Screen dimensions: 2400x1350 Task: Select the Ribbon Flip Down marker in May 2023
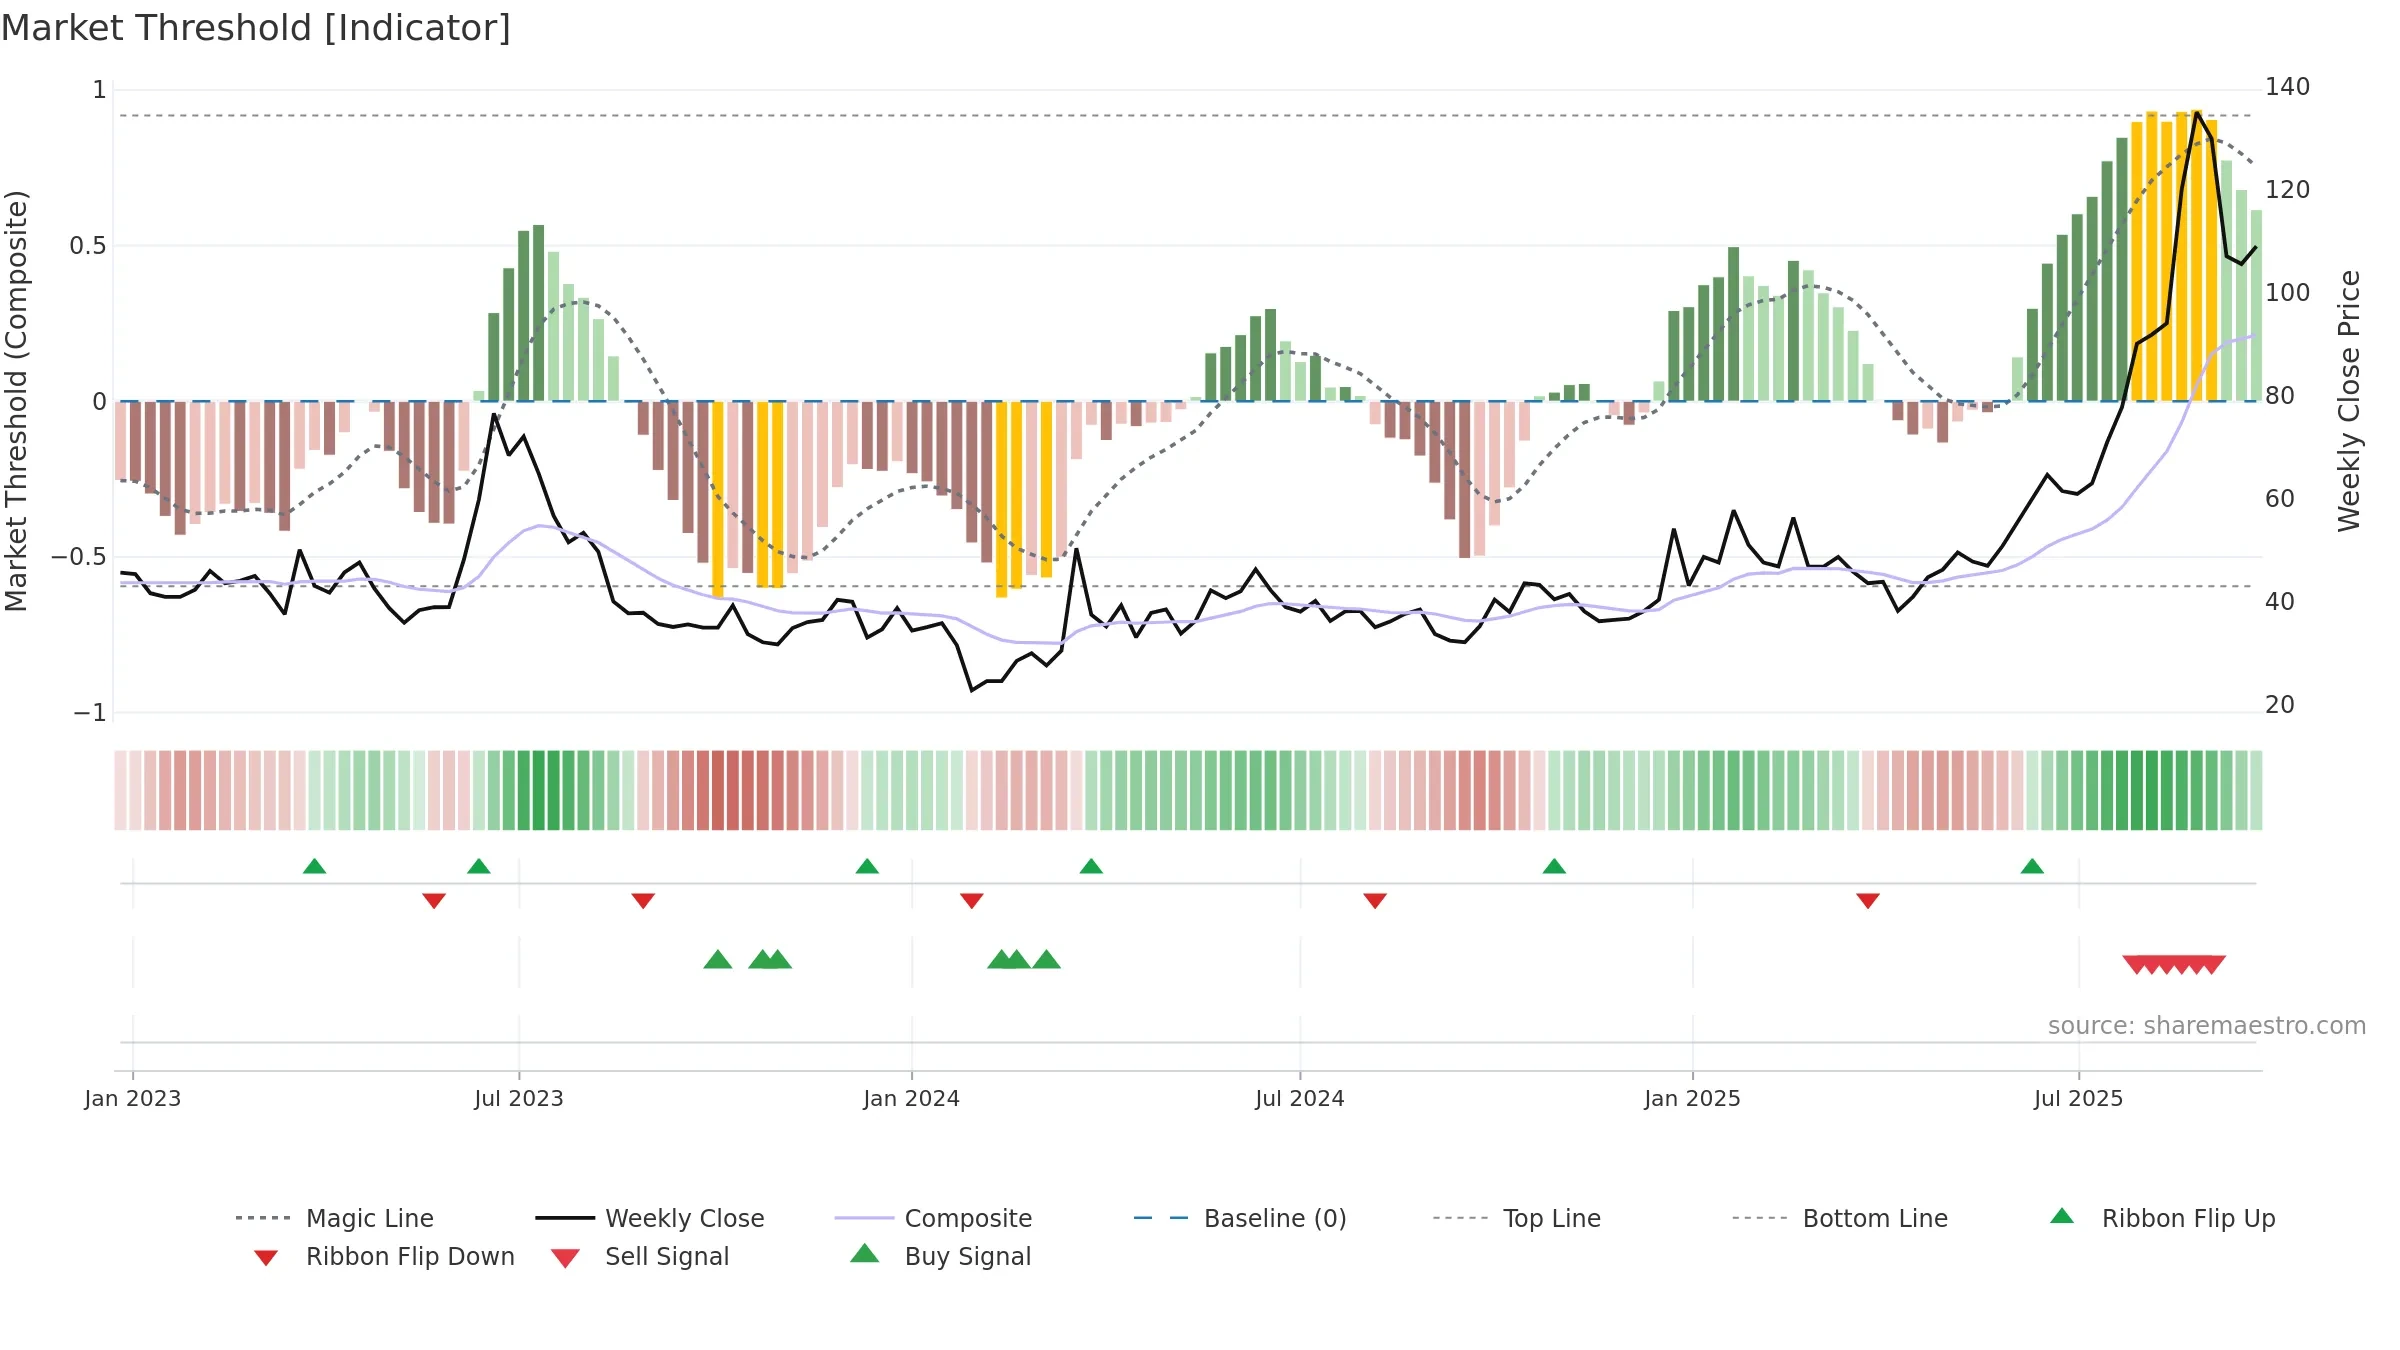pyautogui.click(x=434, y=901)
